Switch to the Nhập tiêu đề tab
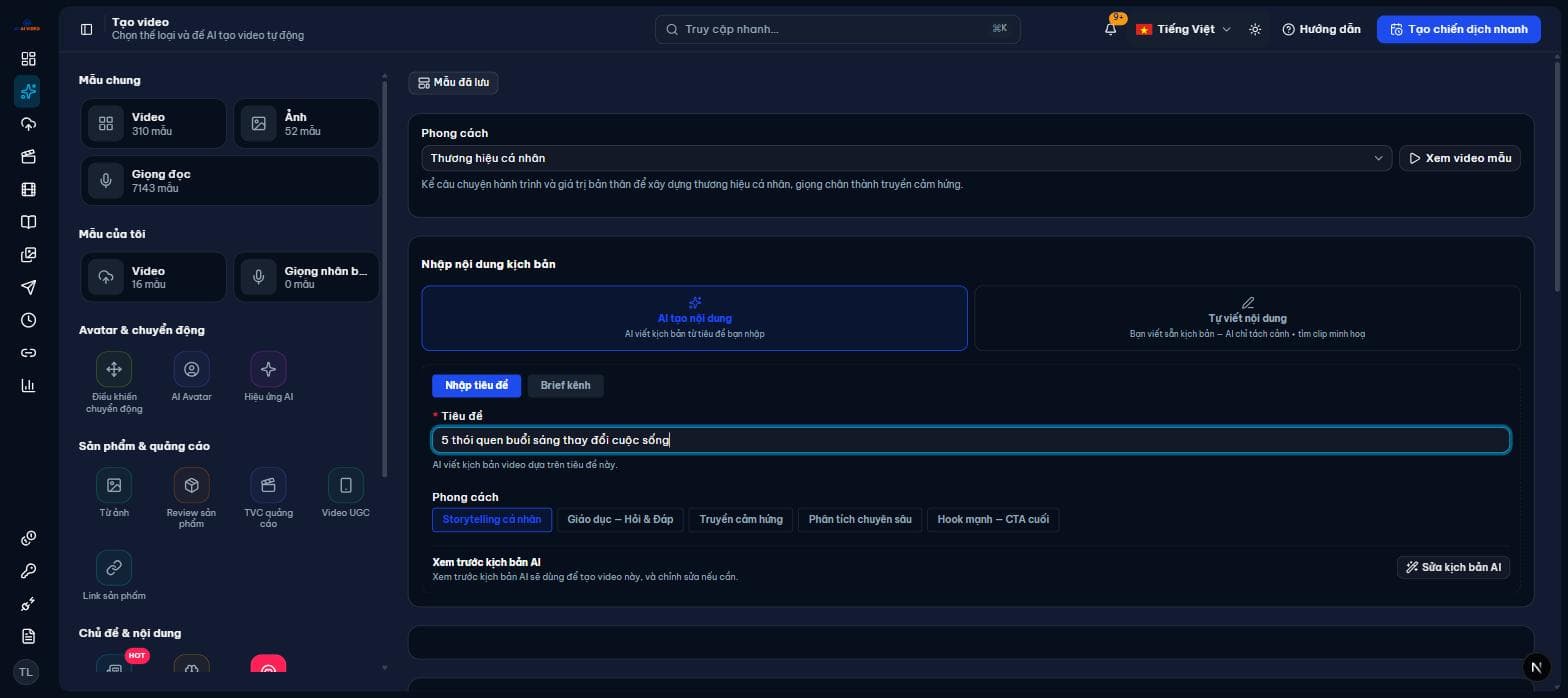The width and height of the screenshot is (1568, 698). pos(476,385)
